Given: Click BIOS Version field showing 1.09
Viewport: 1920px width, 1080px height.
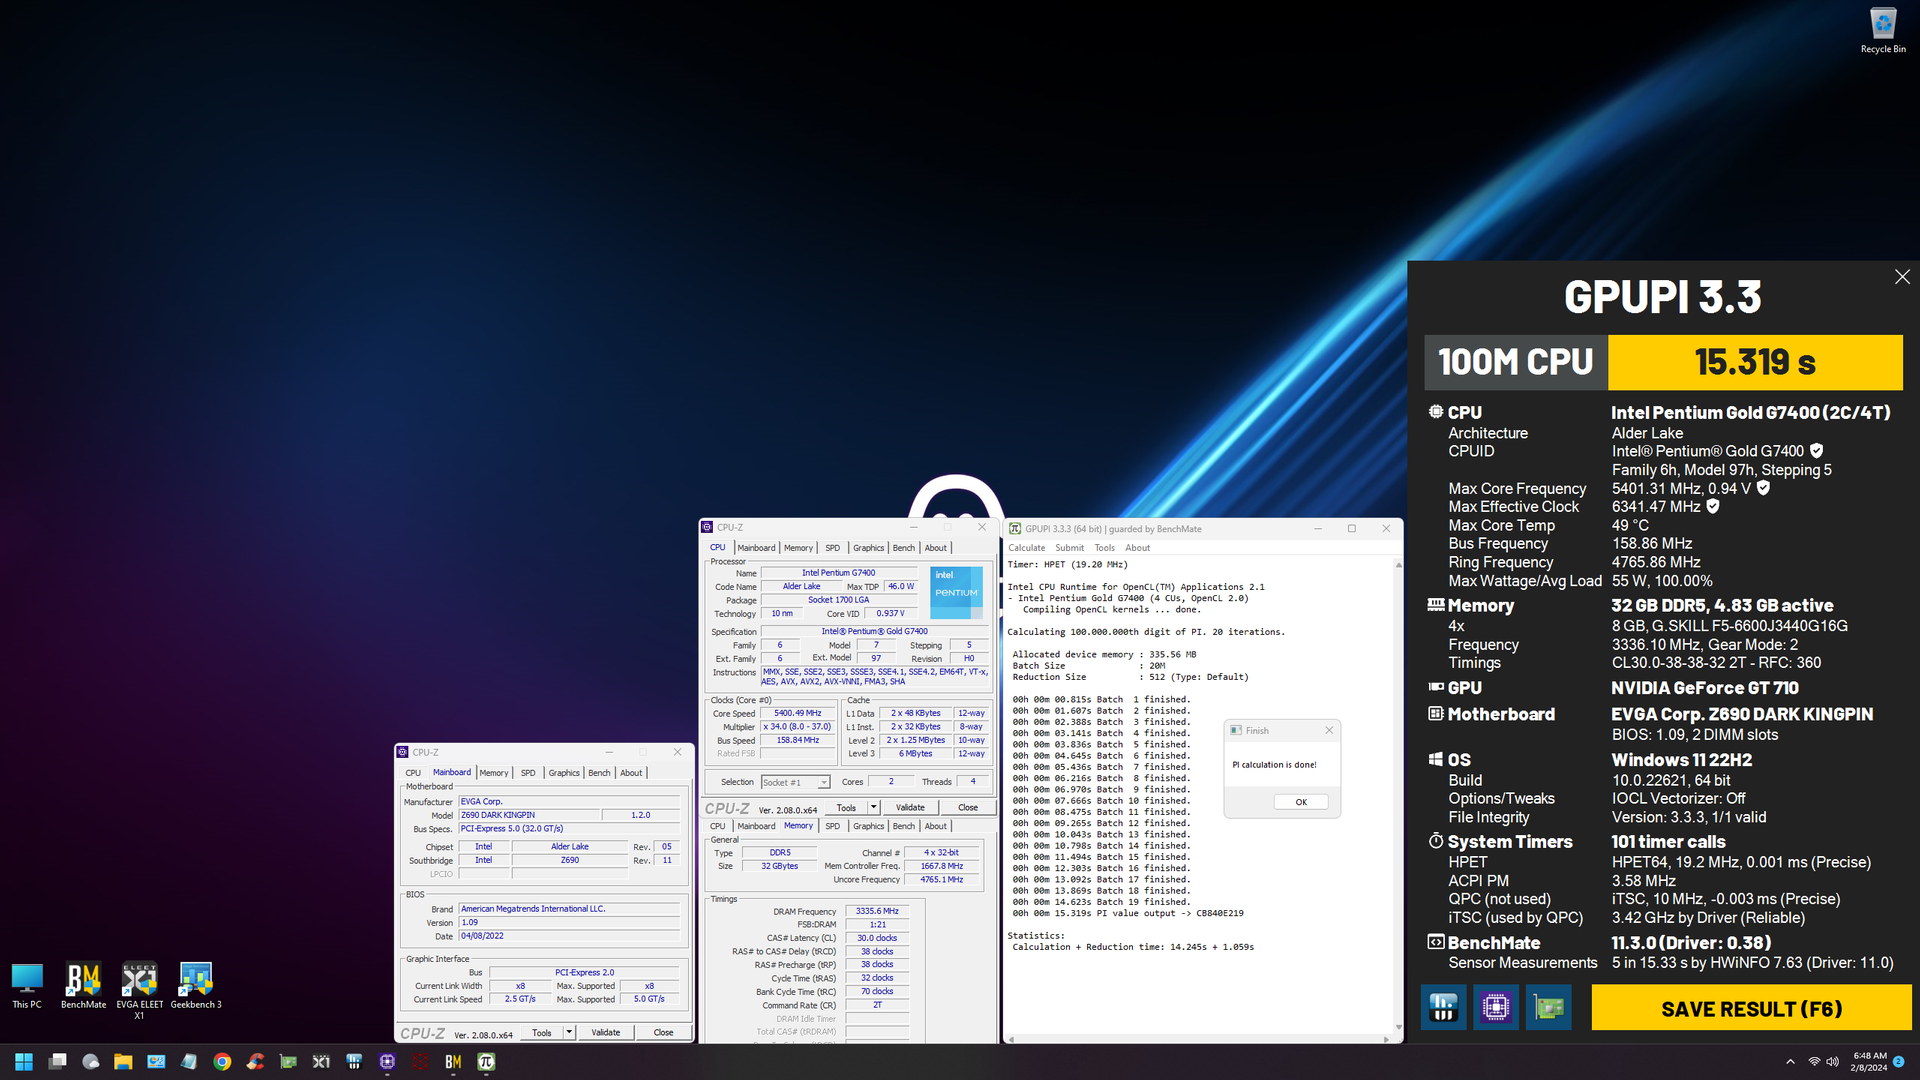Looking at the screenshot, I should pyautogui.click(x=569, y=923).
